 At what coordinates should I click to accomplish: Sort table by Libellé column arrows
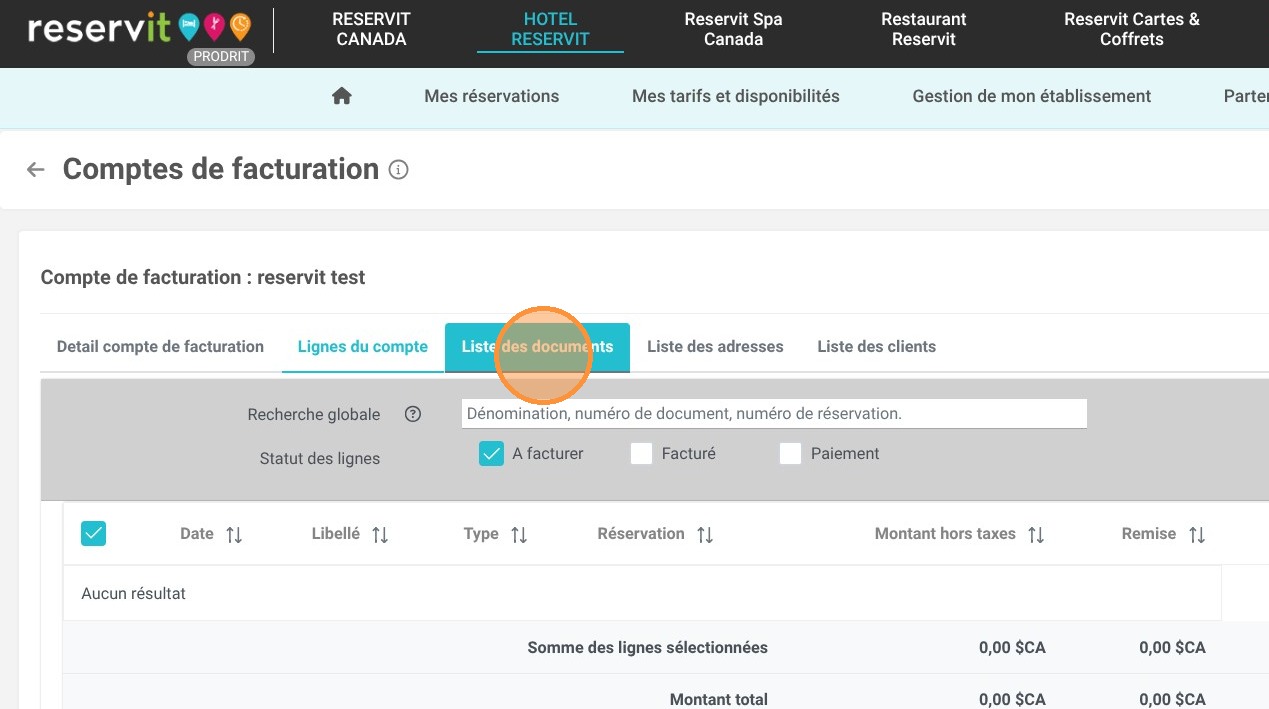[380, 535]
